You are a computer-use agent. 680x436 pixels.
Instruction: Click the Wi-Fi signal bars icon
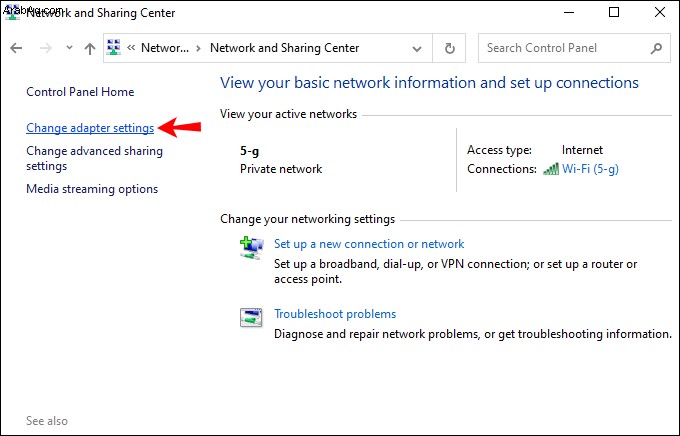tap(551, 169)
